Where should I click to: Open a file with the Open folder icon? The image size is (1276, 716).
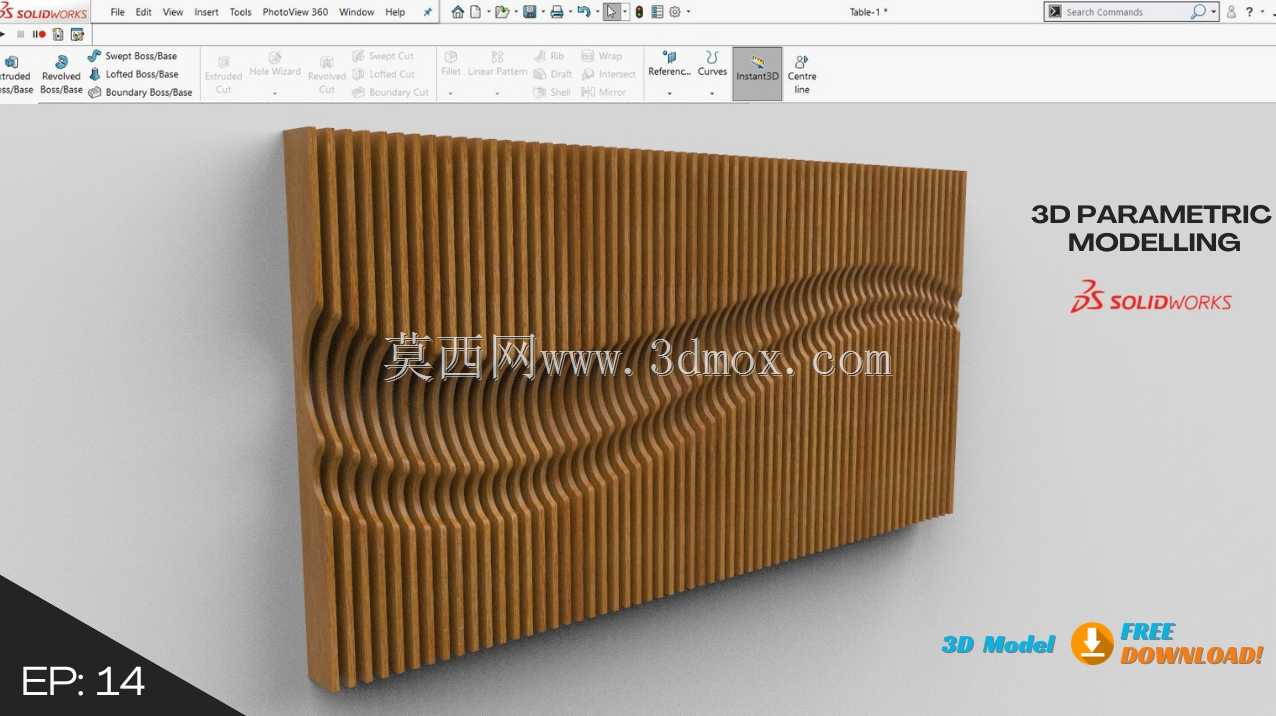[502, 12]
